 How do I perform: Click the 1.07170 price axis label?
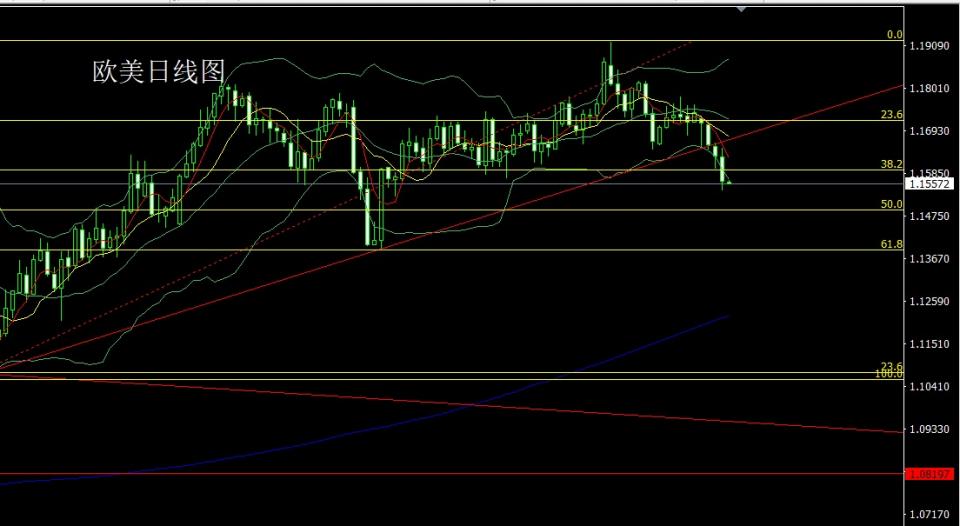click(x=930, y=514)
